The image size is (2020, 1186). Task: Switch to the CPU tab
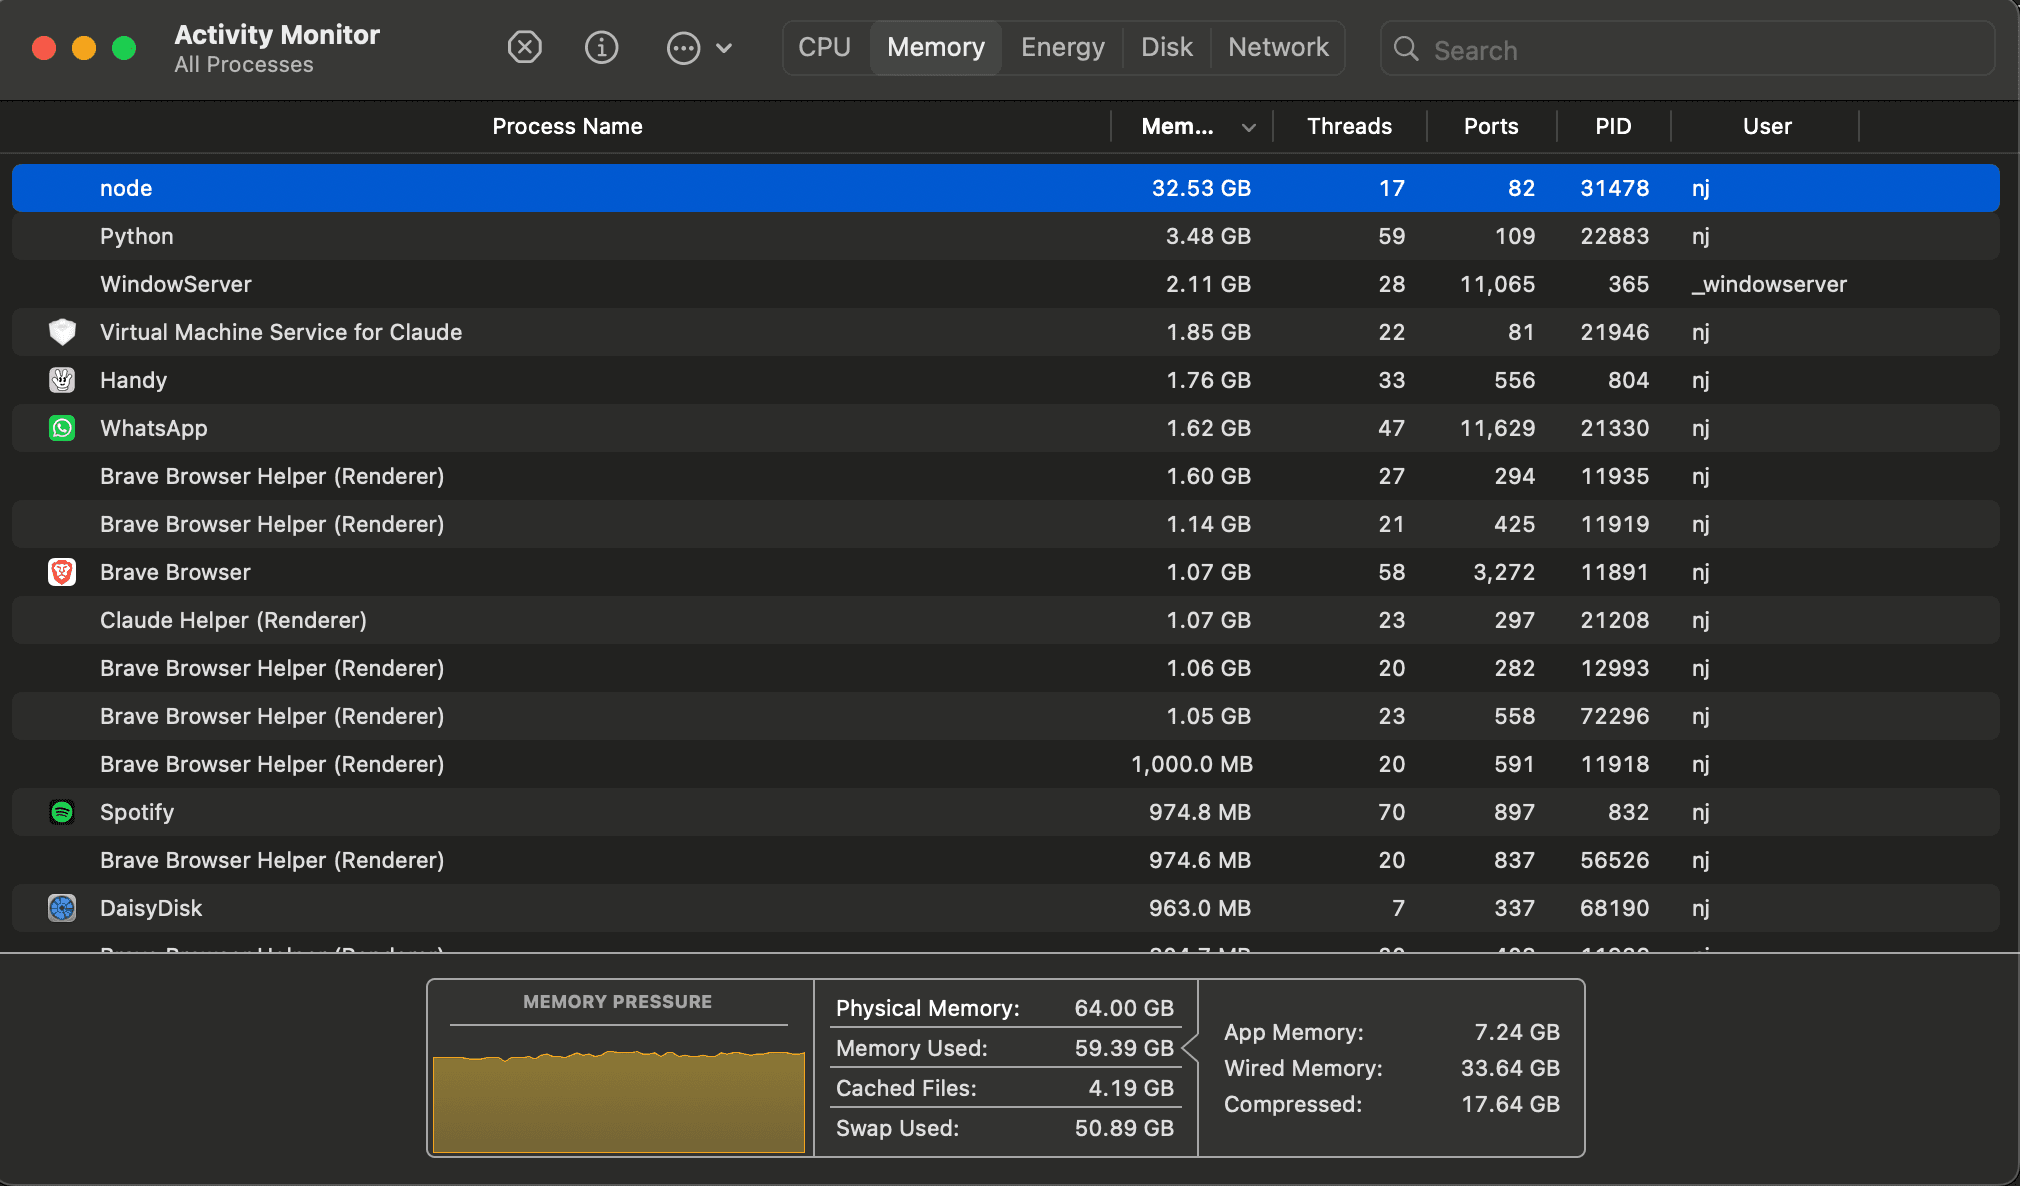coord(825,47)
